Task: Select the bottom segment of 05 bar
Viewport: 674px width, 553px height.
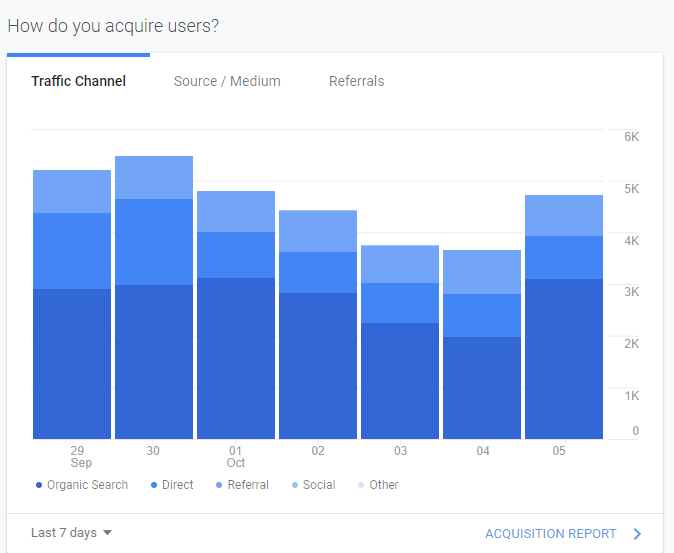Action: (564, 359)
